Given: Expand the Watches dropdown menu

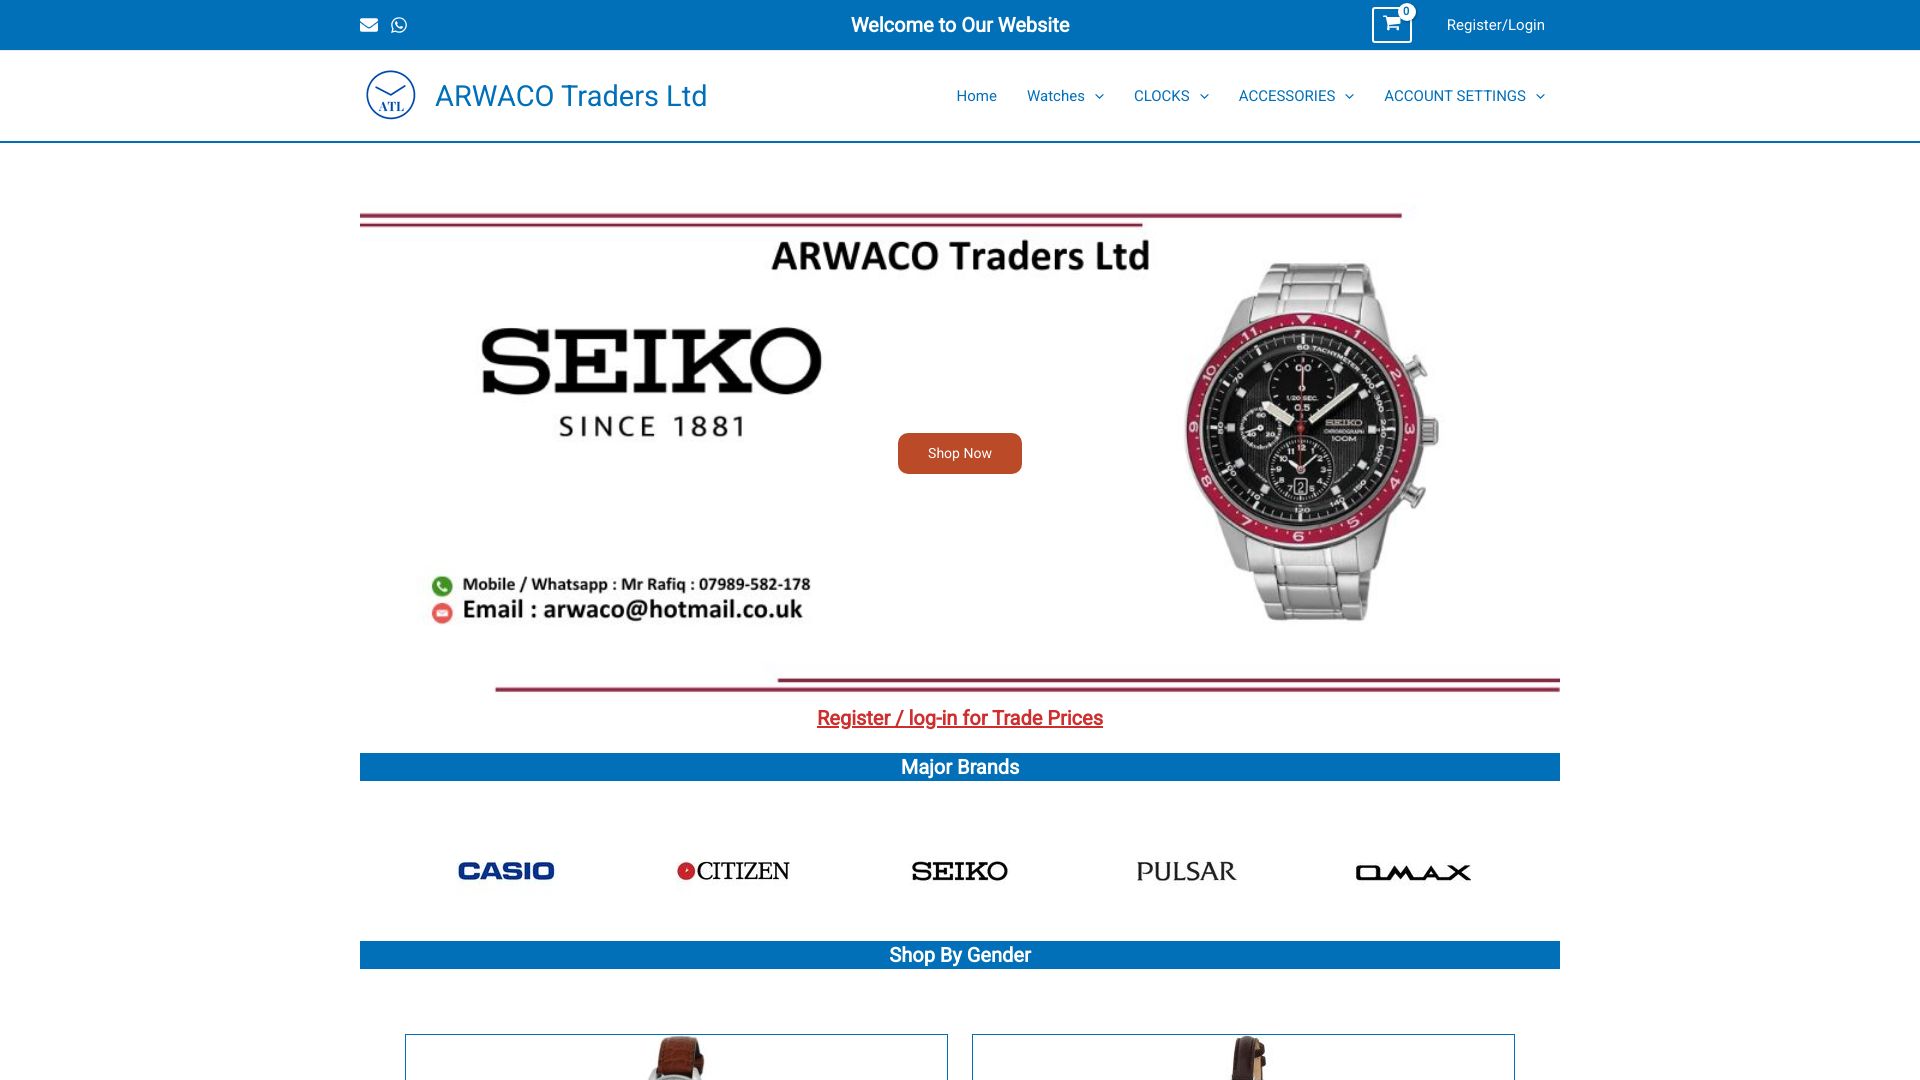Looking at the screenshot, I should pos(1065,96).
